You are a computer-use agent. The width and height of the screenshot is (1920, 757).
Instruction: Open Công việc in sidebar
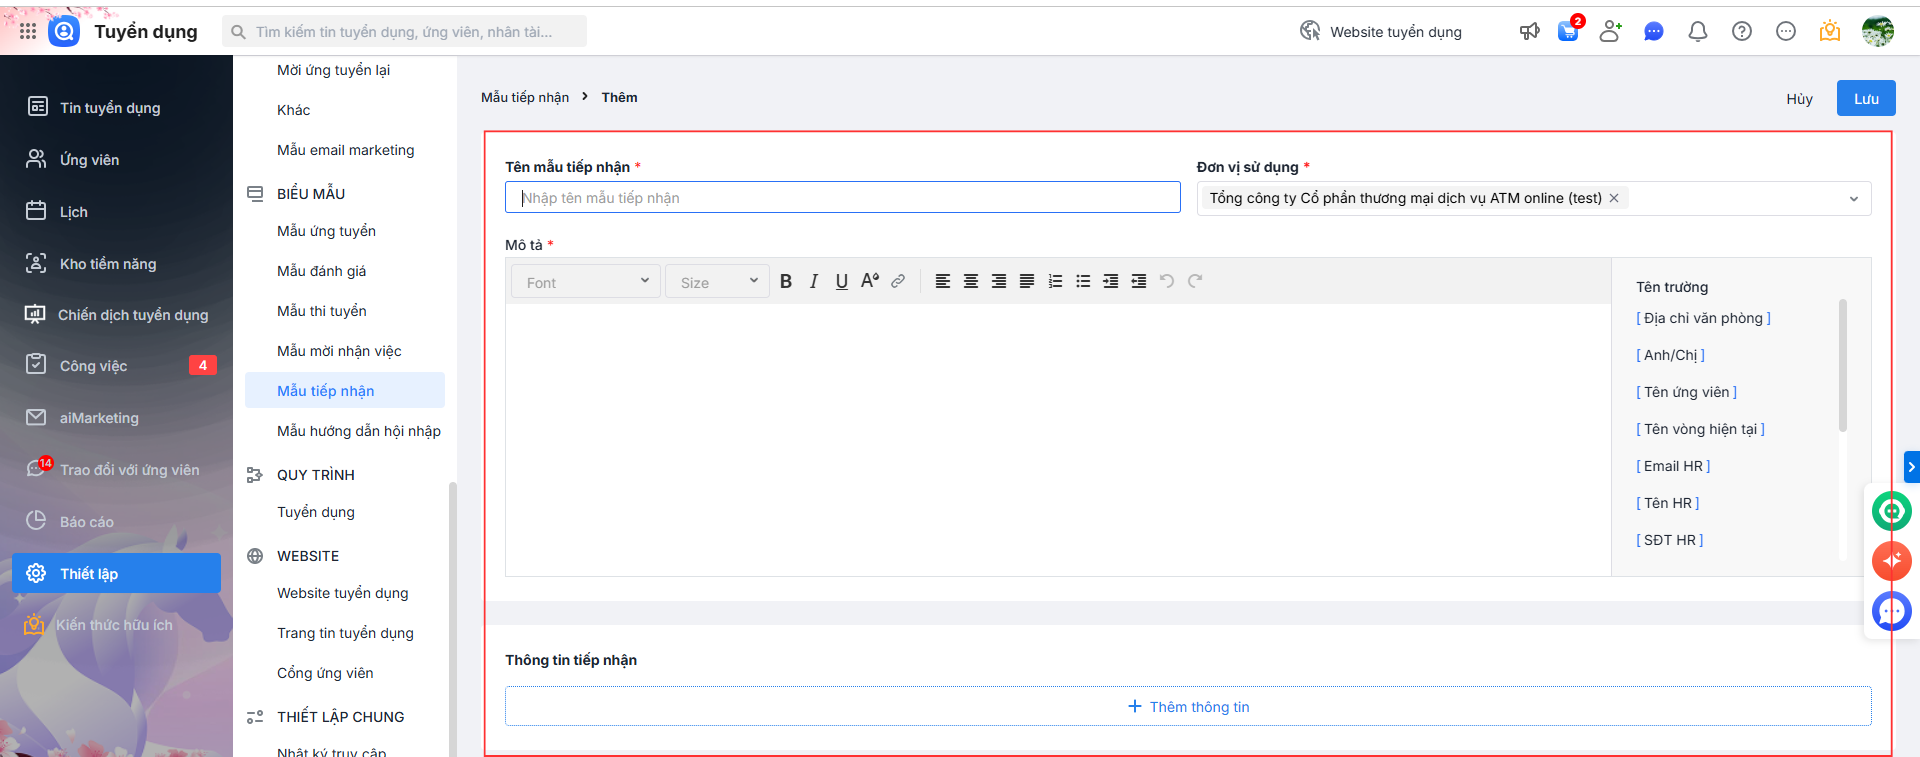tap(116, 365)
